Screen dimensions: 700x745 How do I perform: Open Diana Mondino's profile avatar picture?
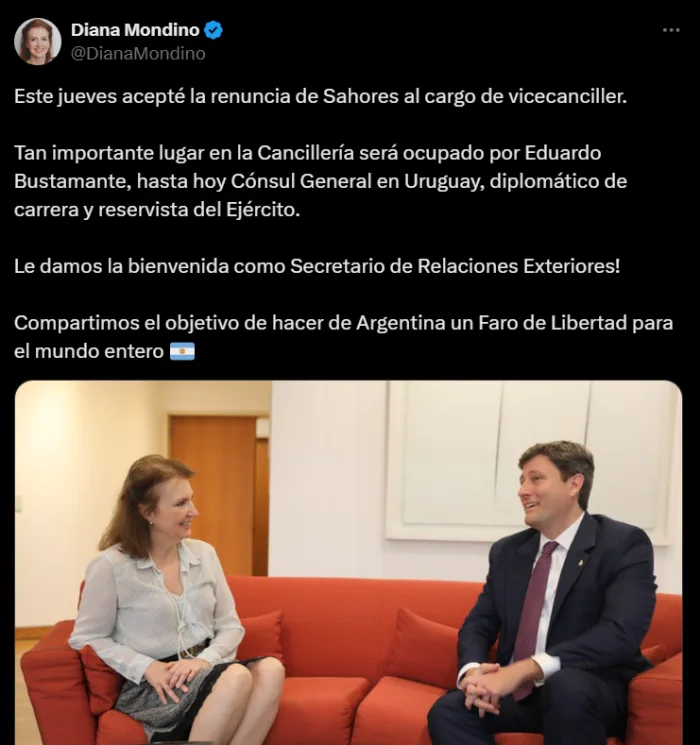tap(38, 41)
